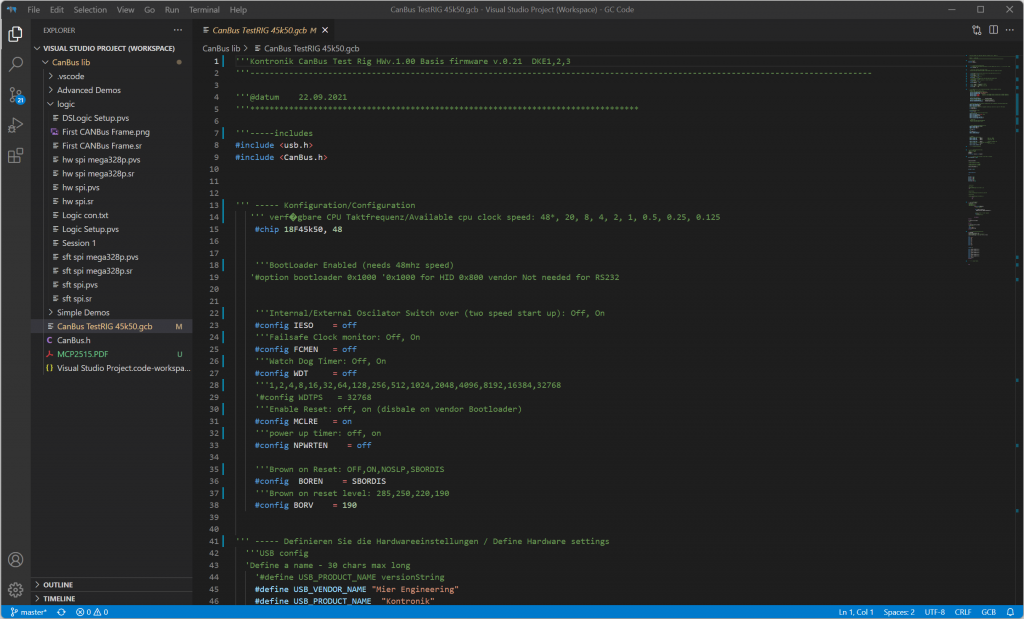Open the Terminal menu
The height and width of the screenshot is (619, 1024).
205,9
